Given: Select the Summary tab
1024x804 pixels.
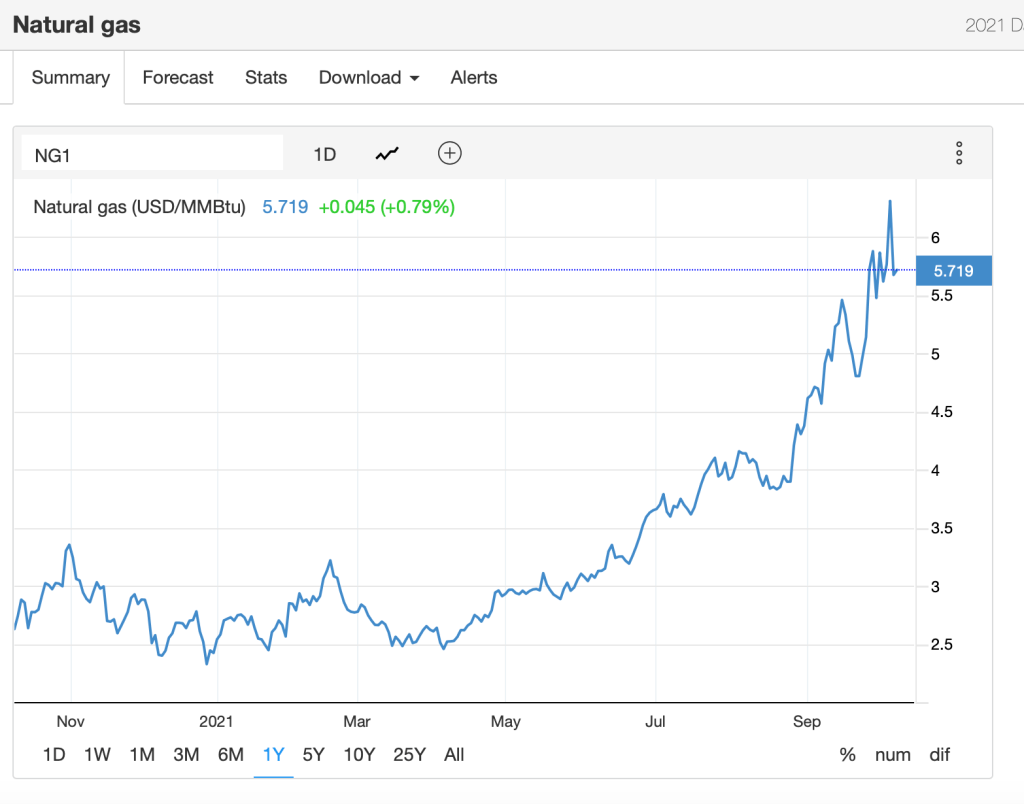Looking at the screenshot, I should [x=70, y=77].
